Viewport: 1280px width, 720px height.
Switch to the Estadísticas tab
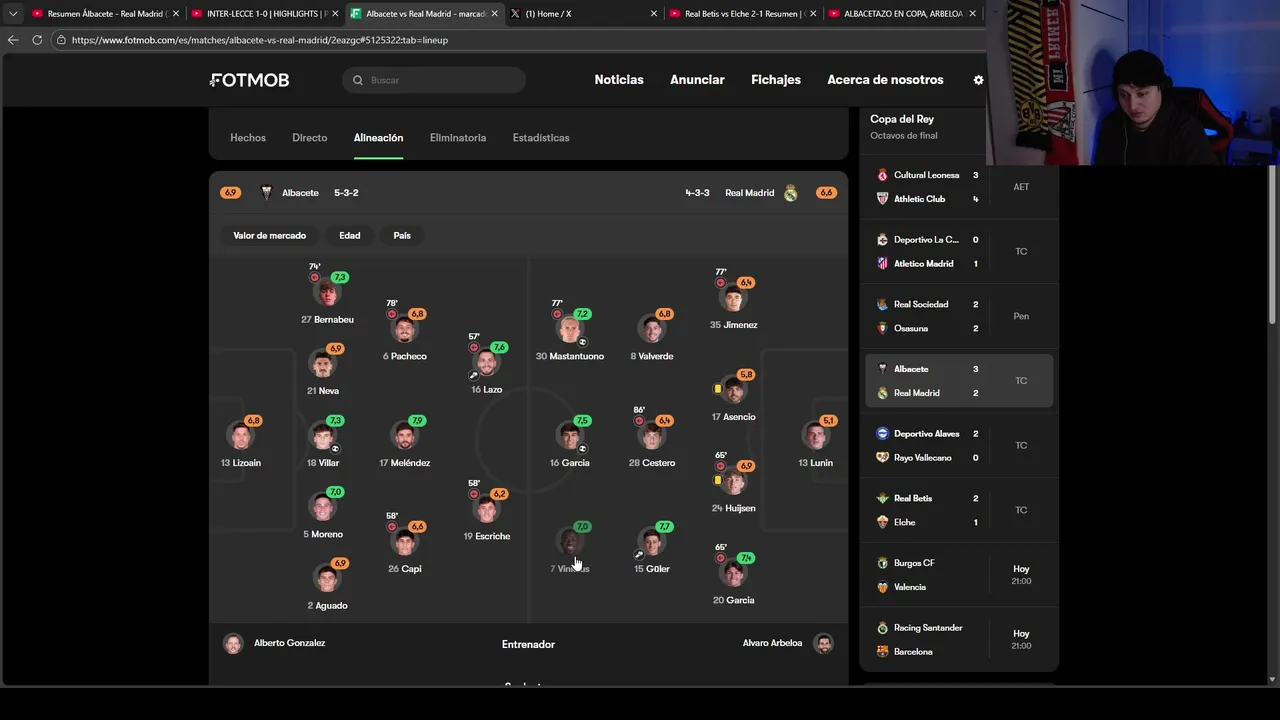tap(541, 138)
